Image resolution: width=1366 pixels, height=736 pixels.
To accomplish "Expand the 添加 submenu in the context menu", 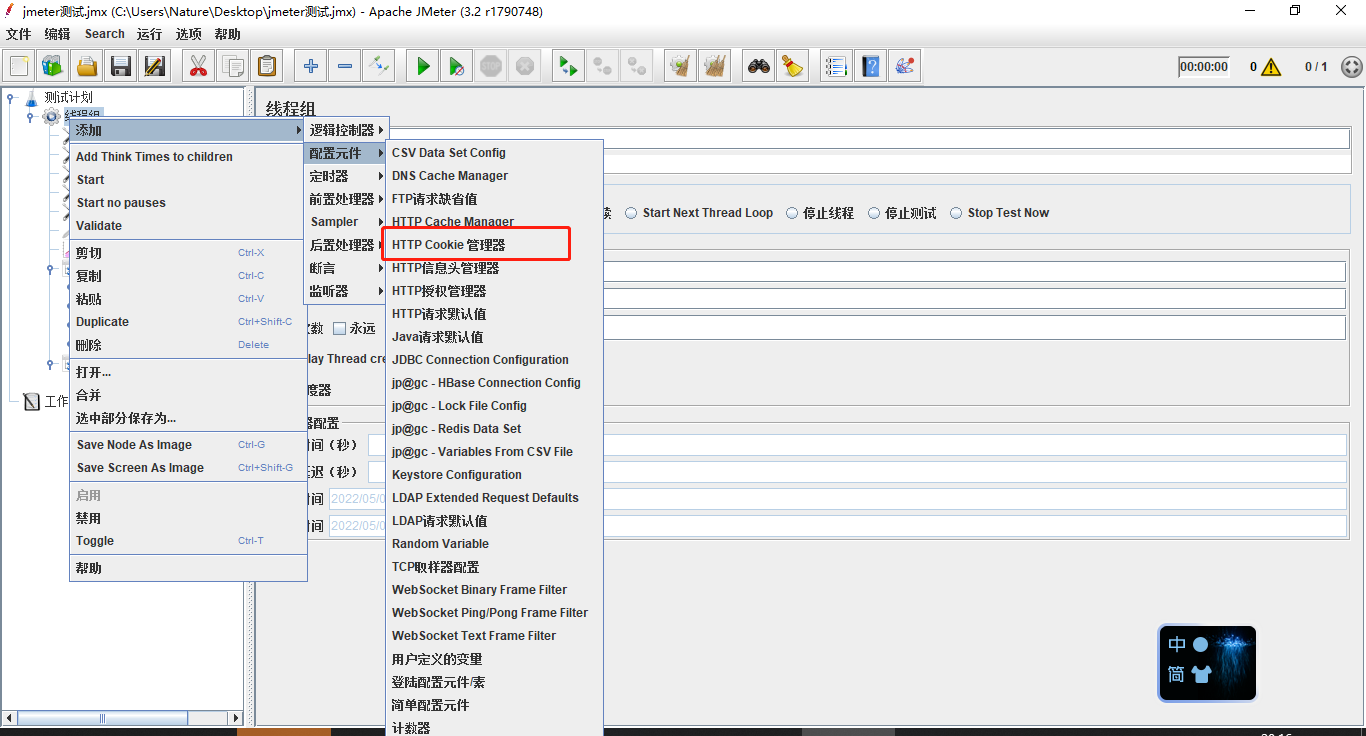I will tap(188, 130).
